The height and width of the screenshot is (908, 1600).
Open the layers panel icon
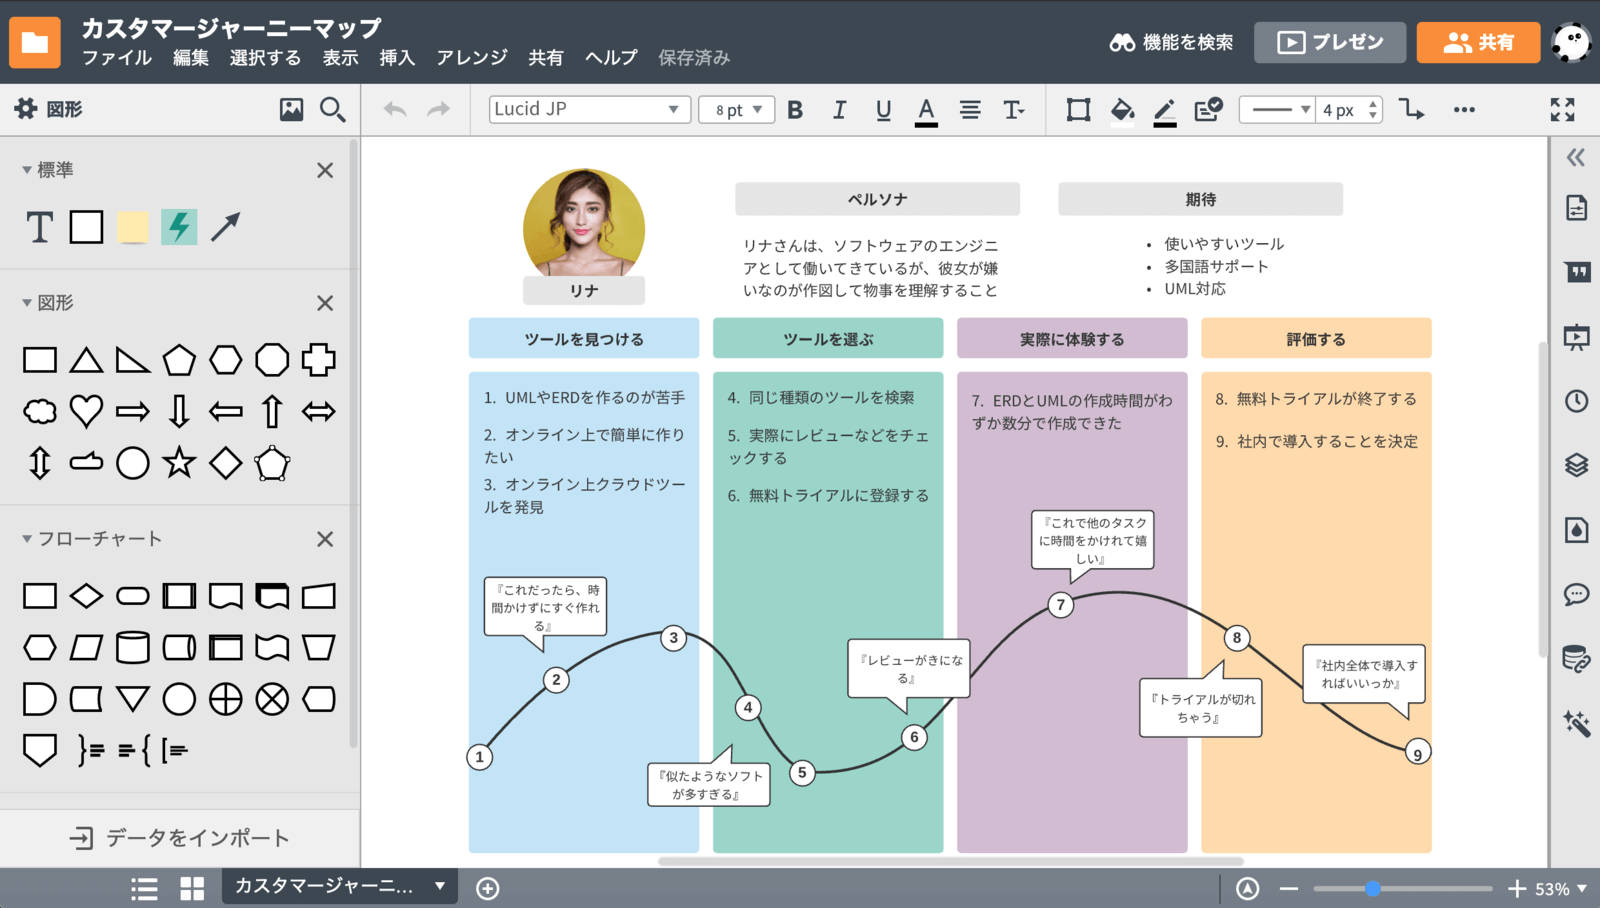(x=1576, y=465)
